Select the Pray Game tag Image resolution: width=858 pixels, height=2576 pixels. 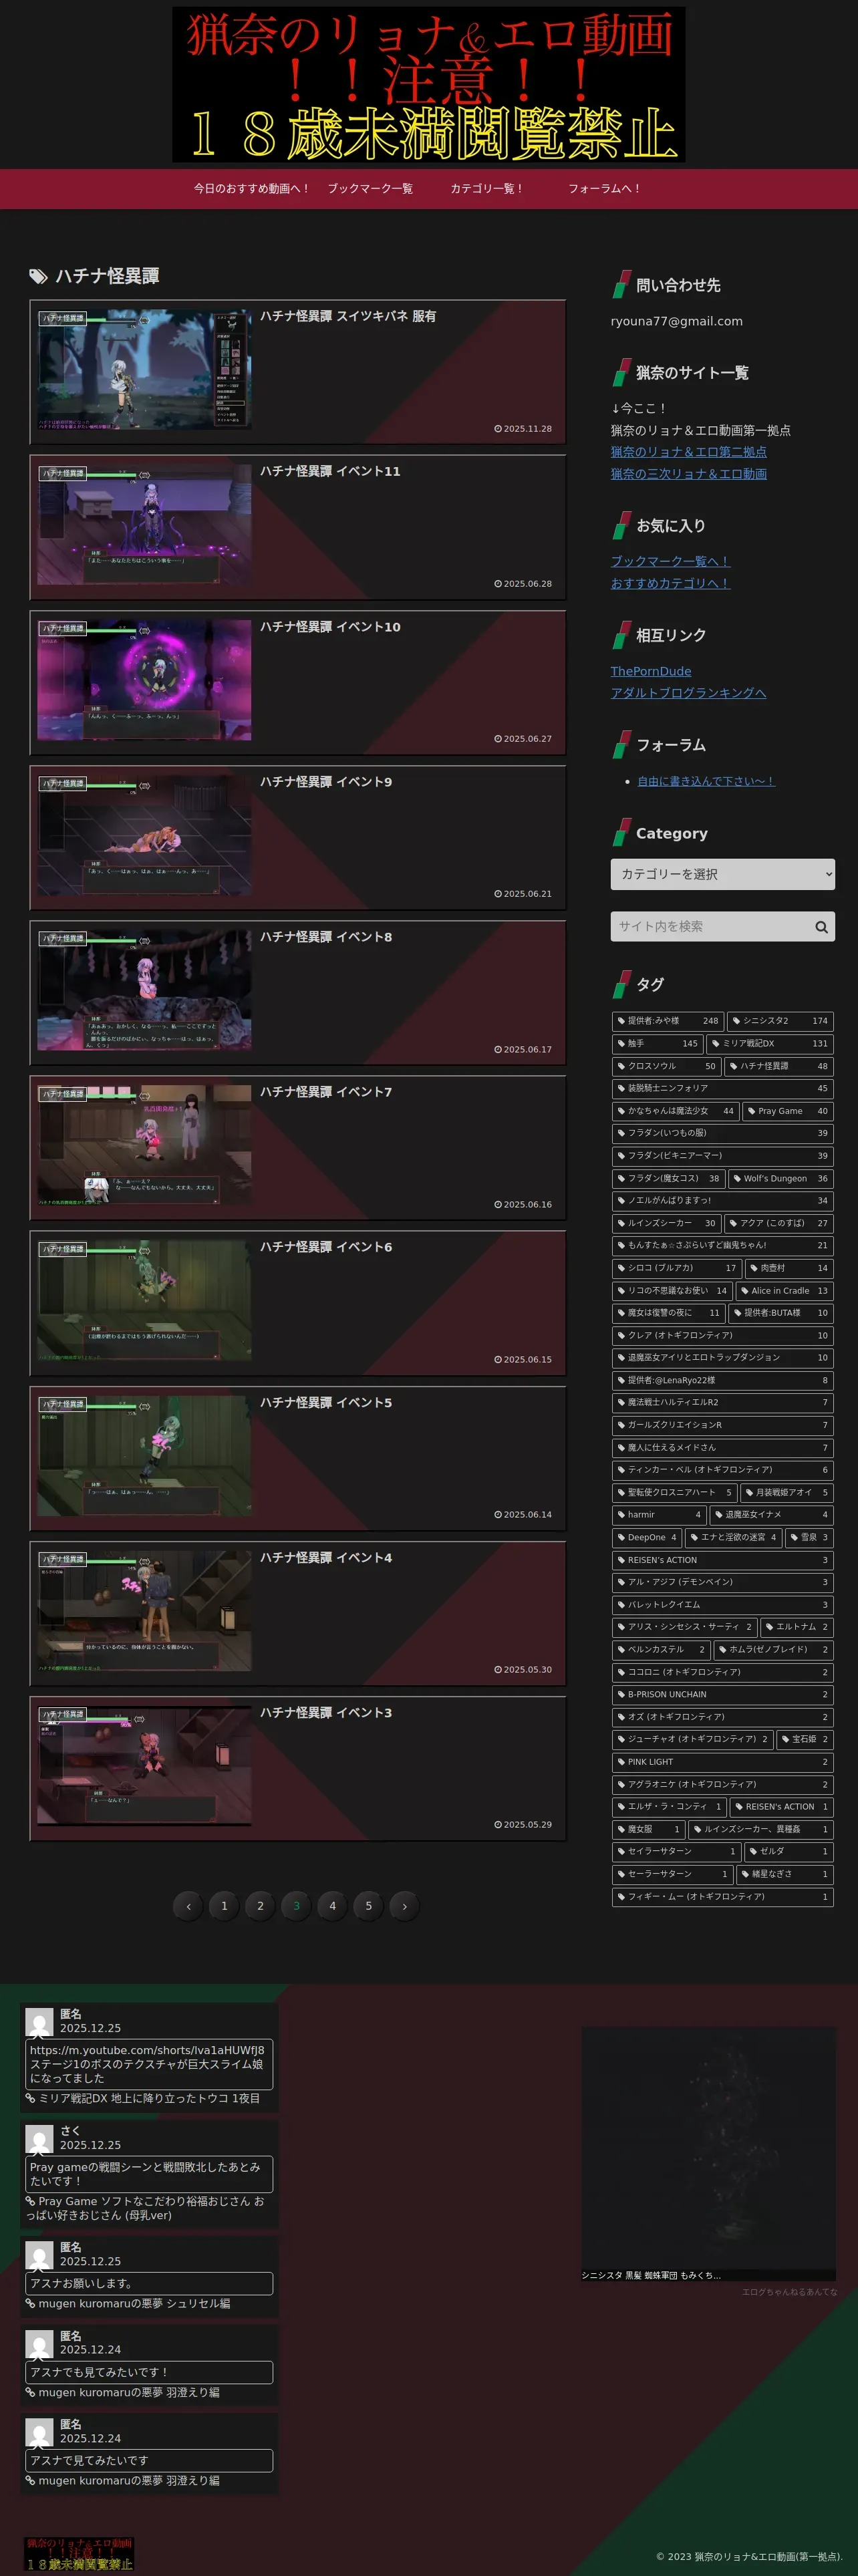coord(788,1111)
